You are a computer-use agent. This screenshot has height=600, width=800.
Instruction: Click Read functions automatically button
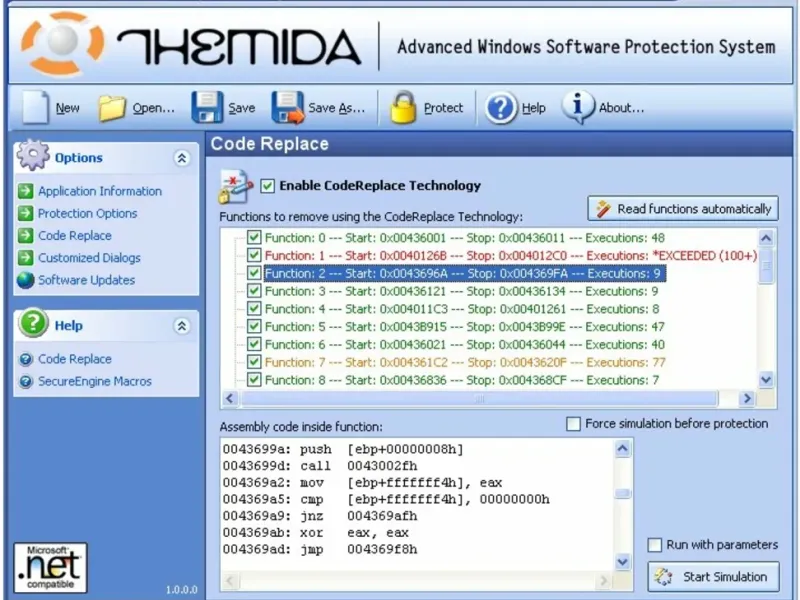click(x=683, y=209)
